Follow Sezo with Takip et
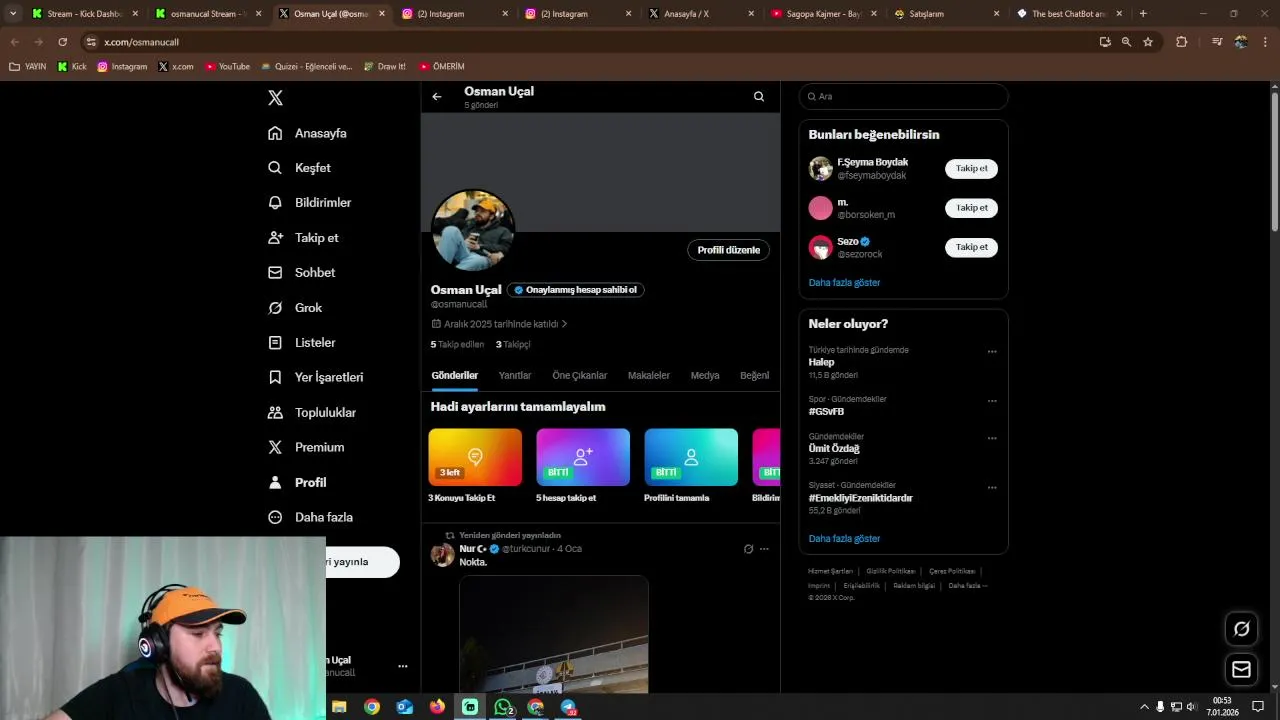This screenshot has height=720, width=1280. [x=971, y=247]
